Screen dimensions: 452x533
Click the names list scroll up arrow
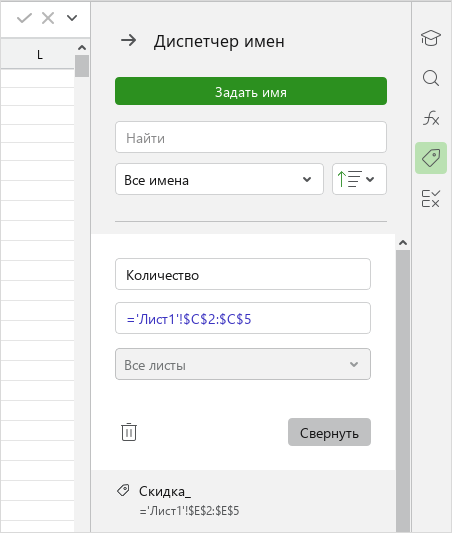tap(403, 243)
